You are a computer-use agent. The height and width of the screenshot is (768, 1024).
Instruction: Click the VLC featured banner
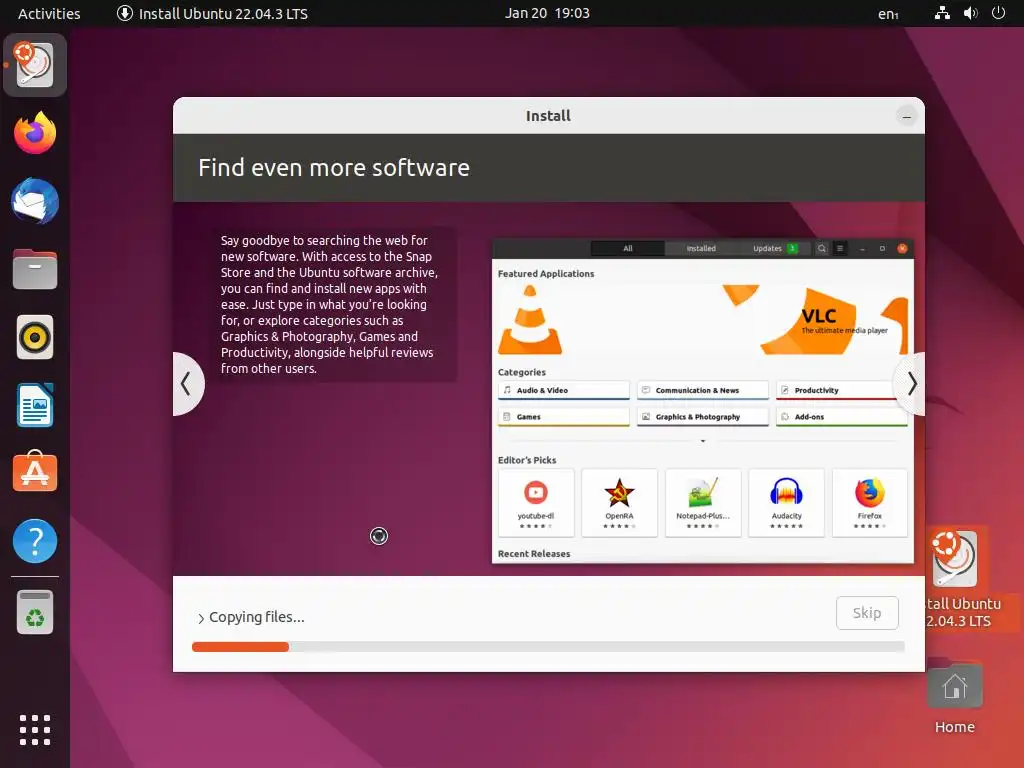[703, 320]
